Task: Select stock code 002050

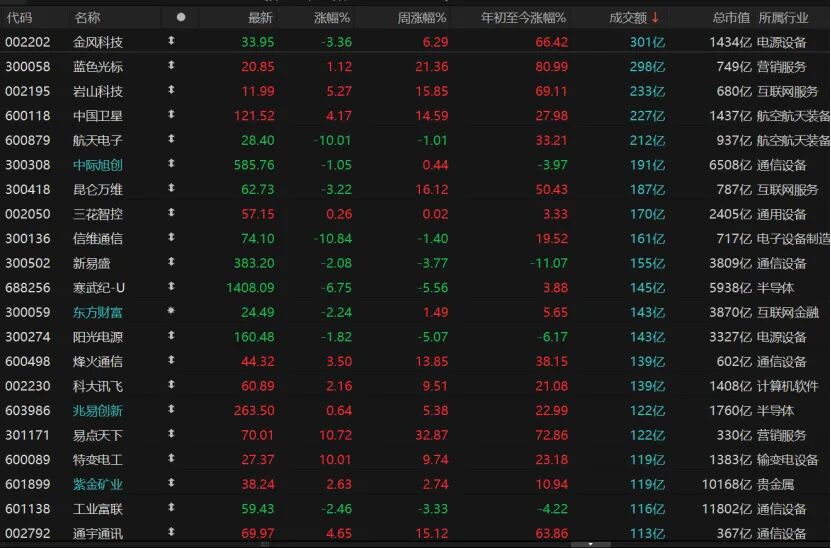Action: [28, 214]
